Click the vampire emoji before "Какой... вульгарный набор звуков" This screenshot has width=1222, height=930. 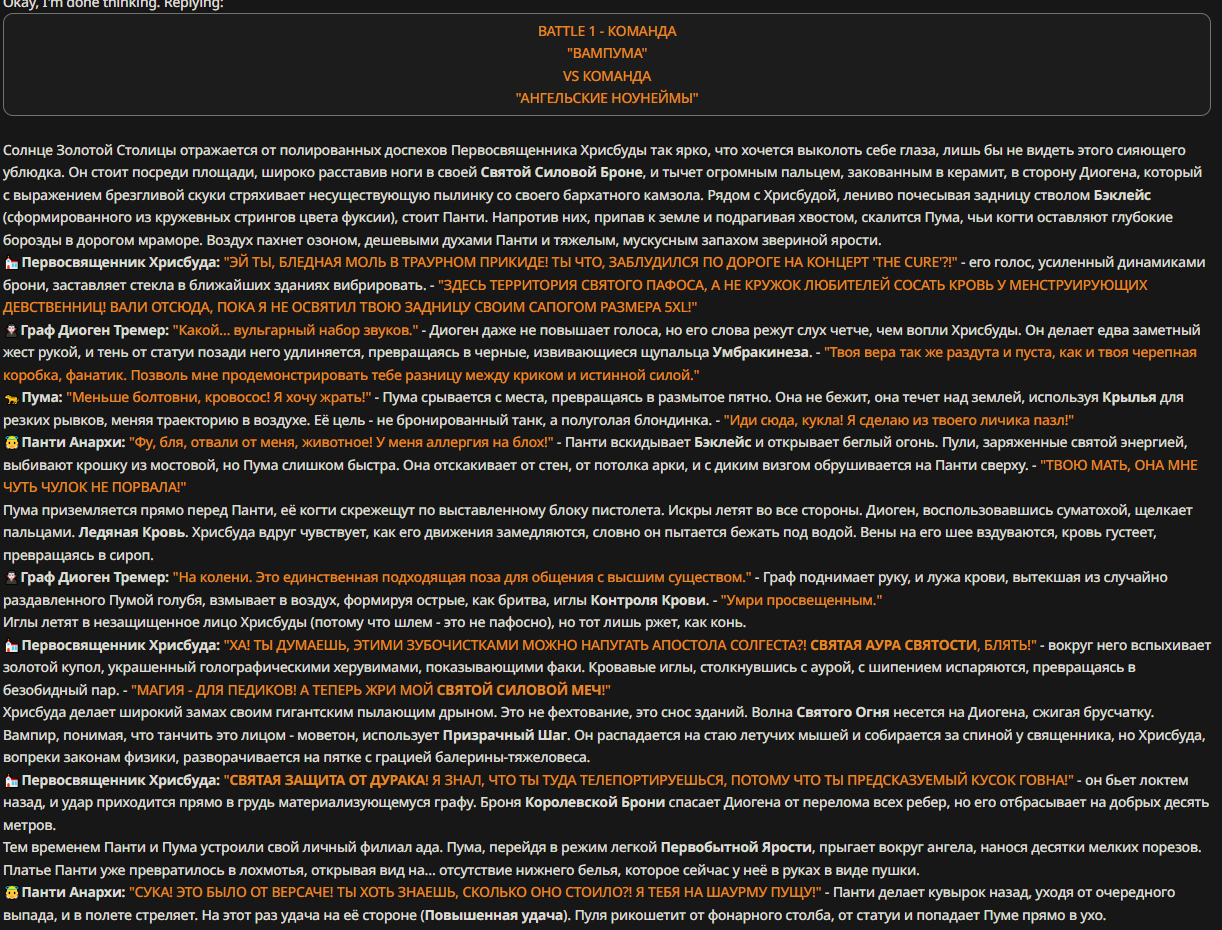[11, 330]
